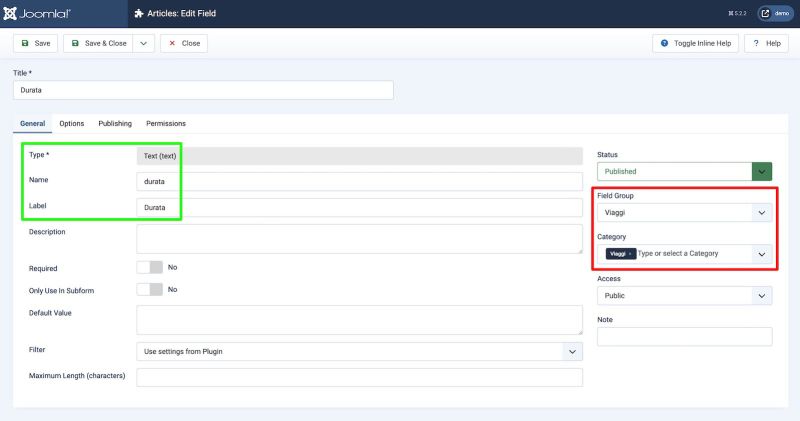The image size is (800, 421).
Task: Expand the Save & Close dropdown arrow
Action: 143,44
